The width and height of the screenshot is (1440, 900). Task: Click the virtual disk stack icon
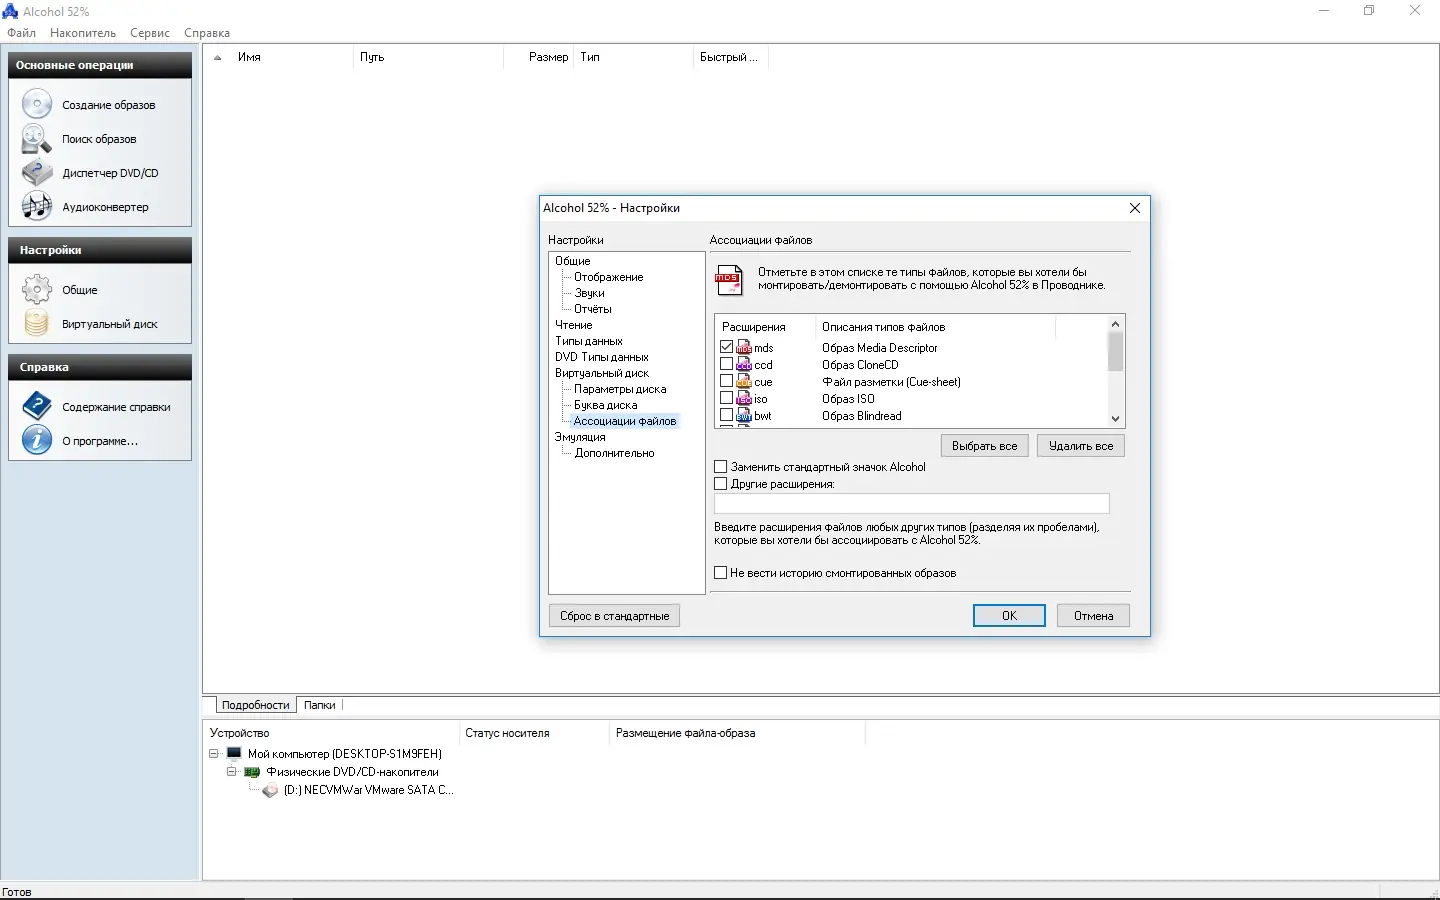tap(37, 324)
